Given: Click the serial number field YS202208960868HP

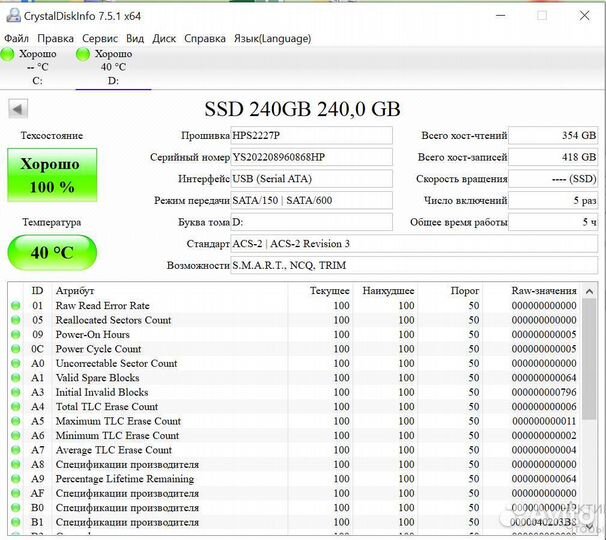Looking at the screenshot, I should (312, 157).
